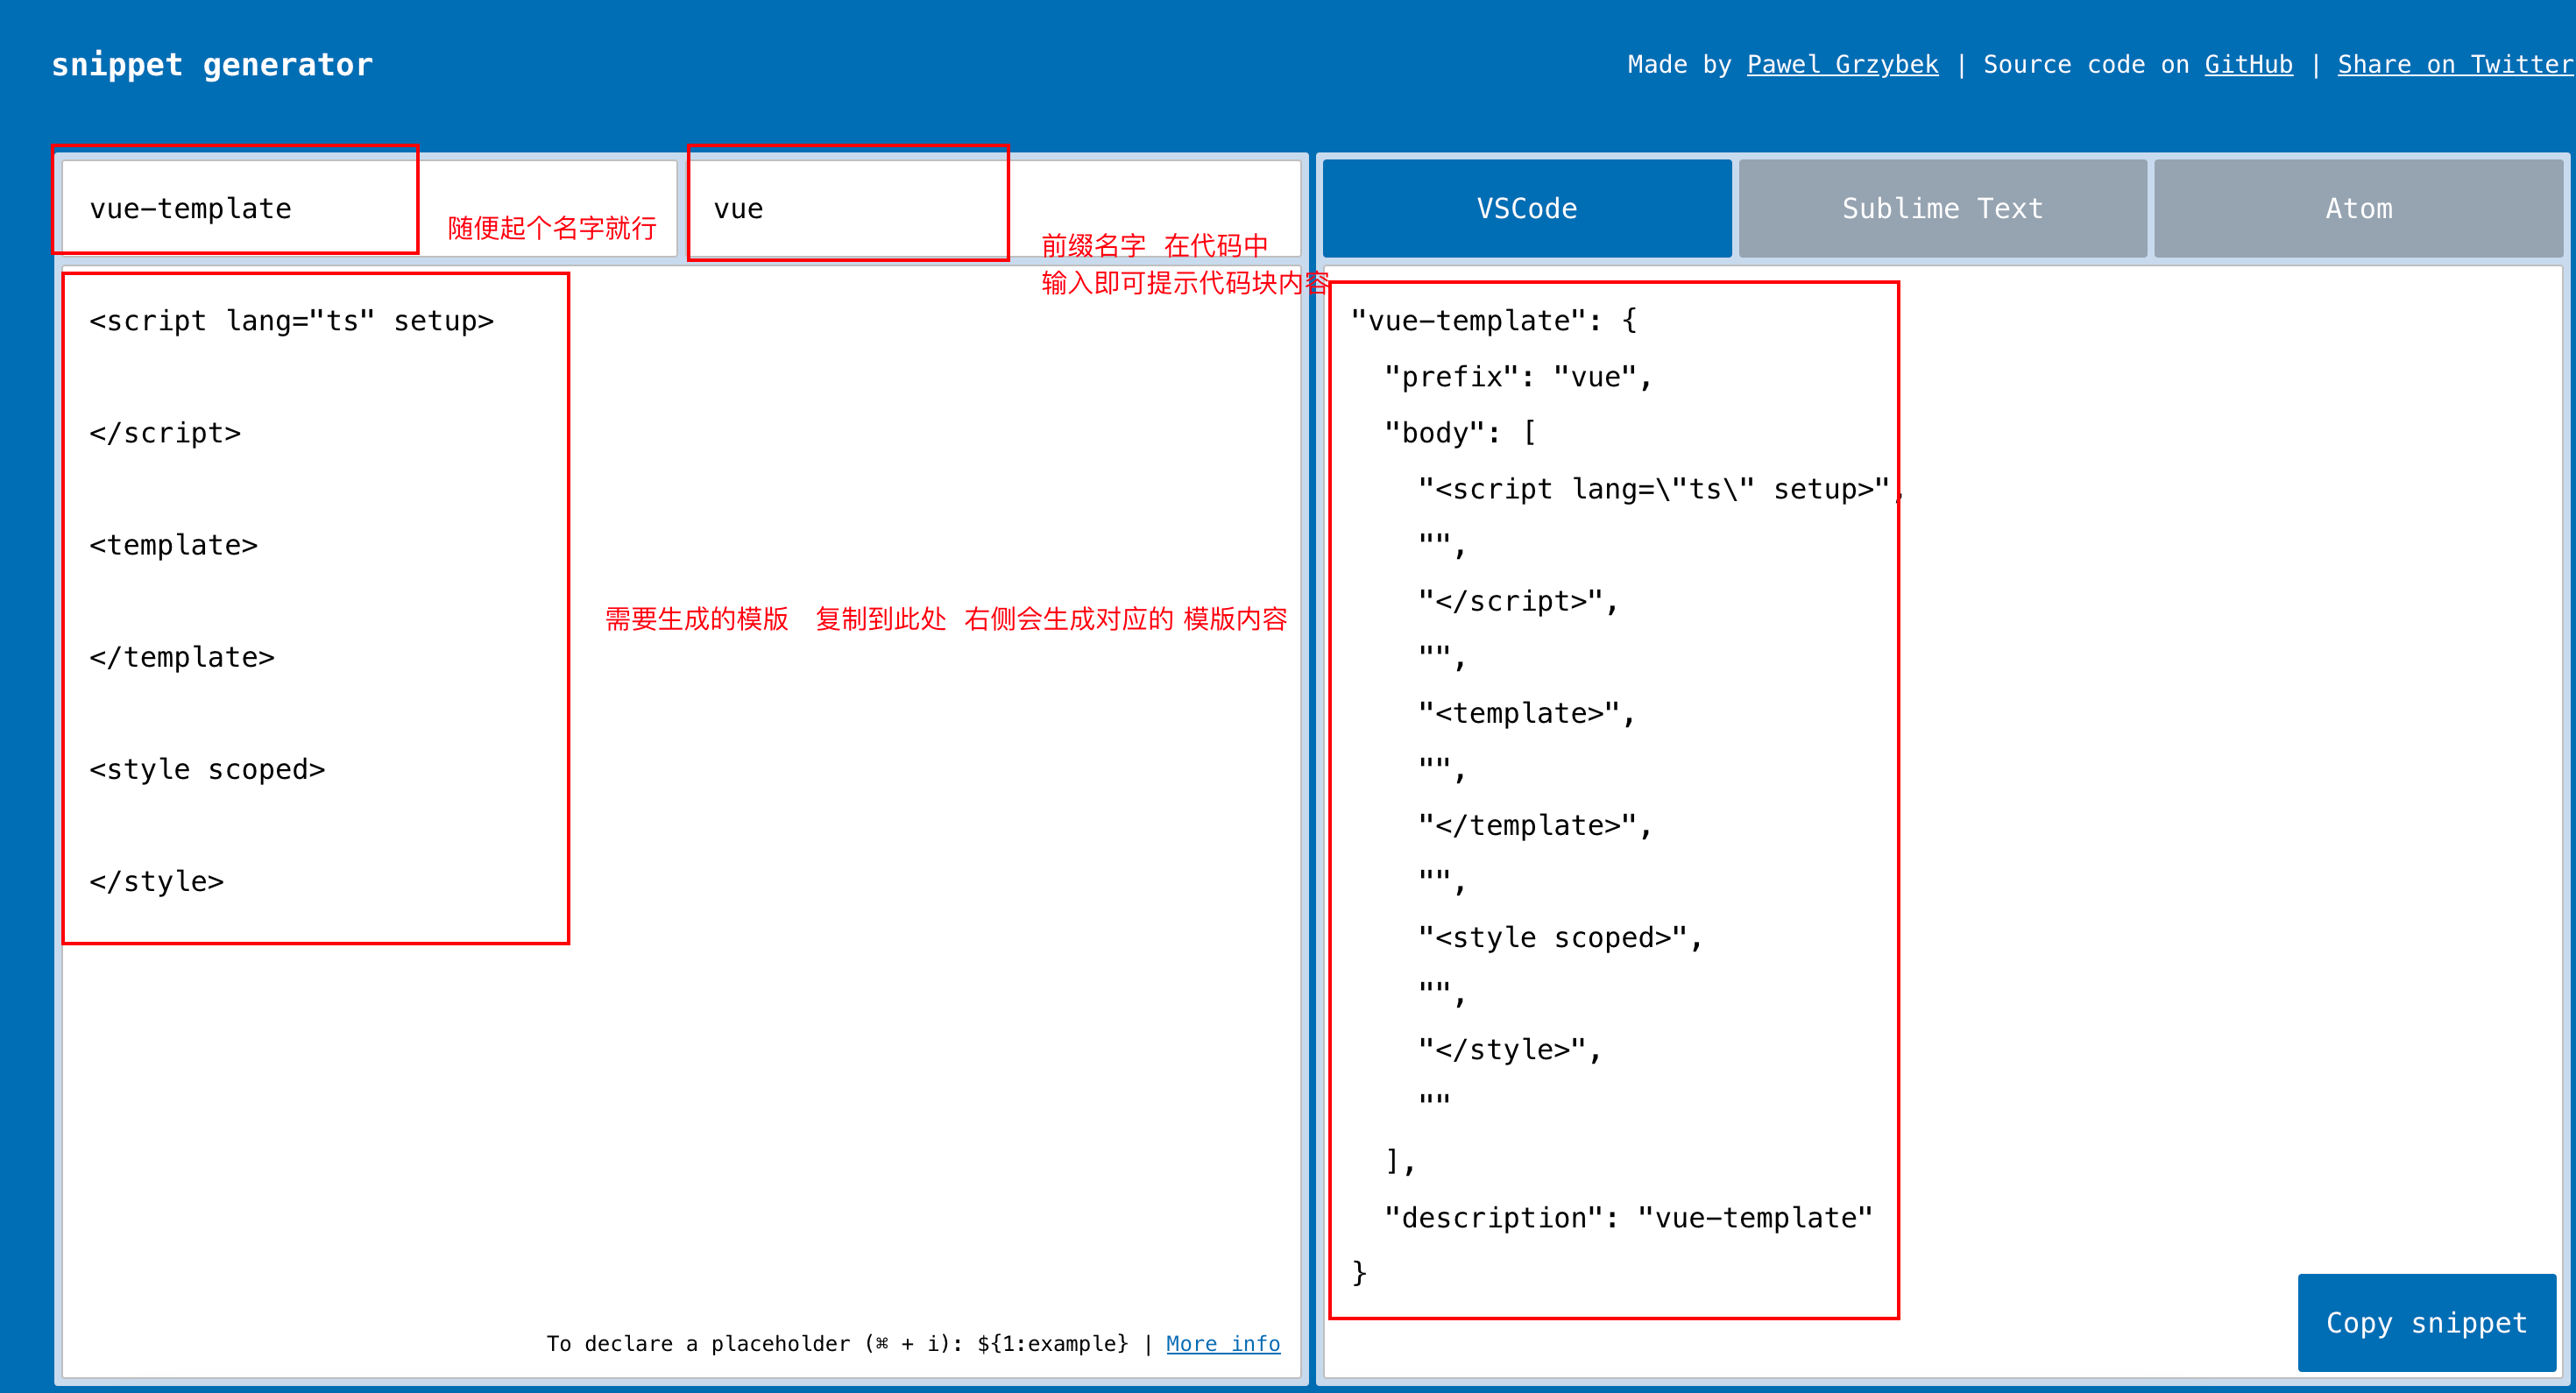Switch to the Sublime Text tab
The height and width of the screenshot is (1393, 2576).
1941,208
